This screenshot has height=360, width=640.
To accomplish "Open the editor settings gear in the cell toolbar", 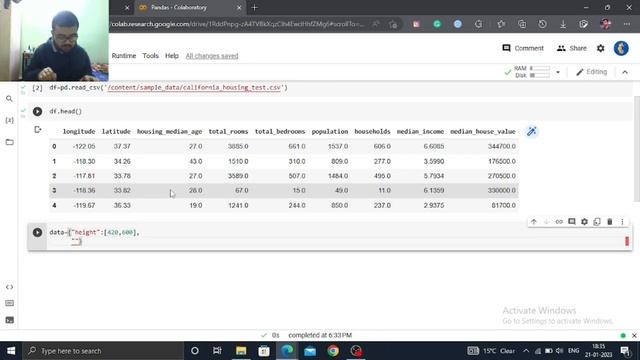I will coord(584,222).
